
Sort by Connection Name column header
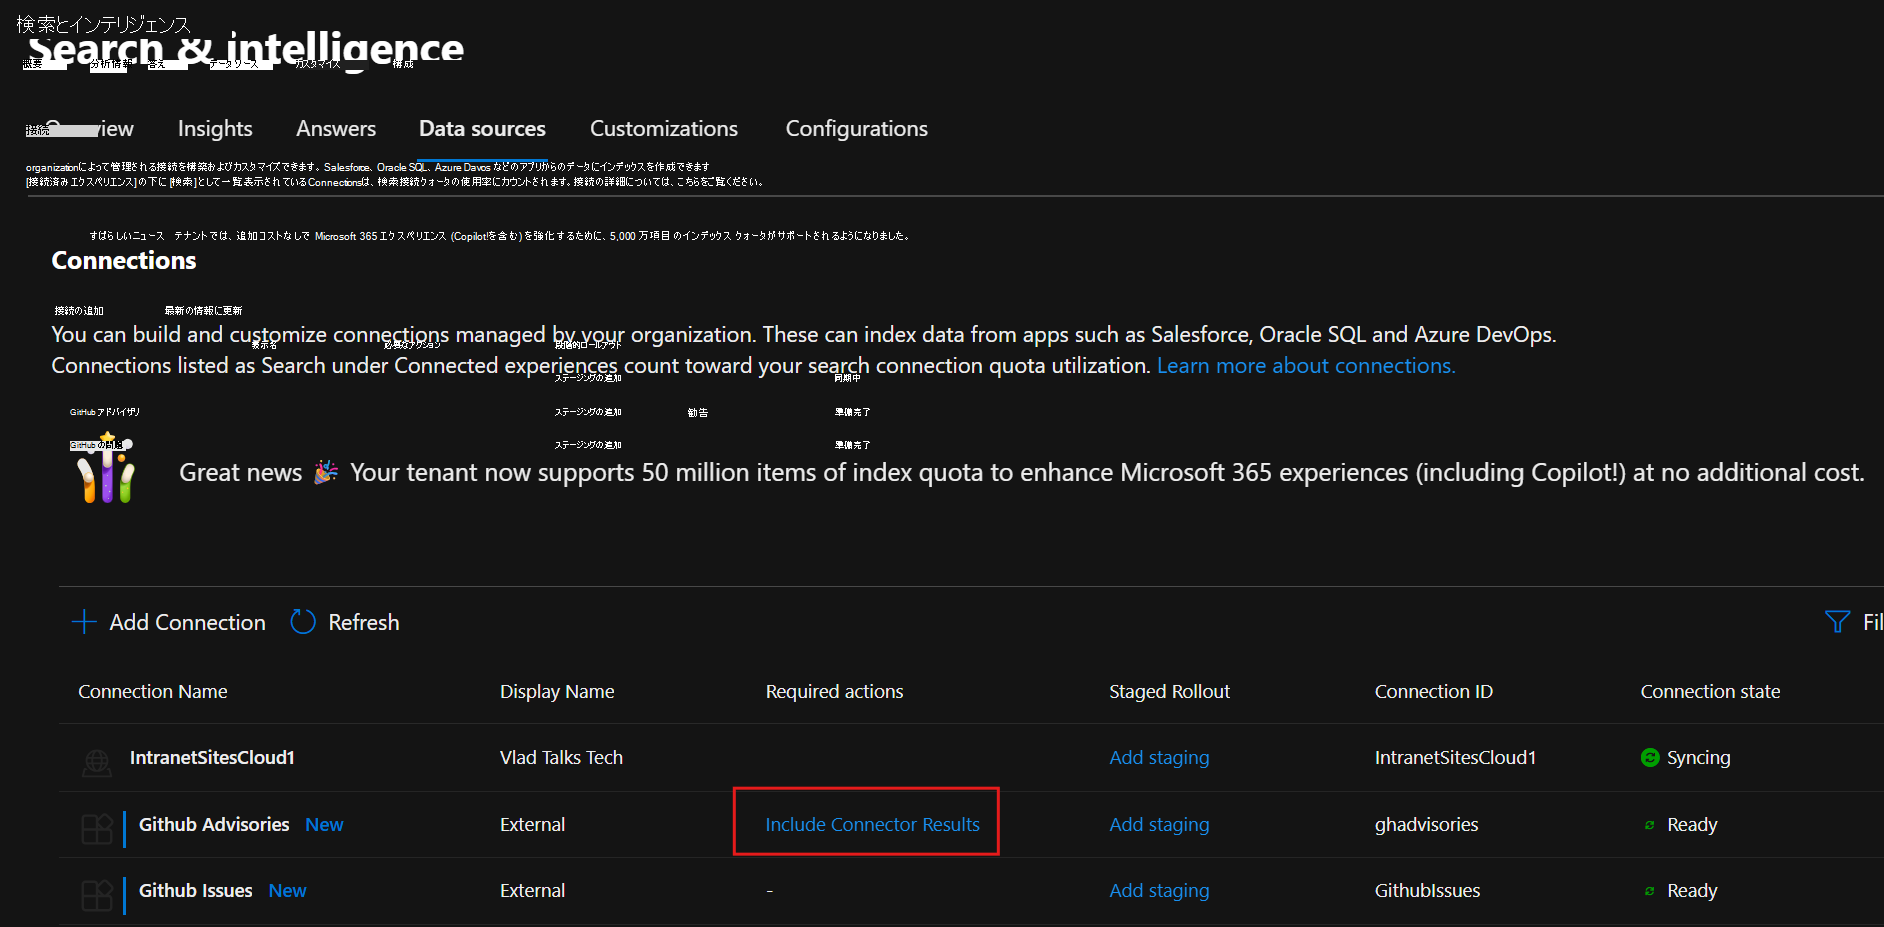(153, 692)
